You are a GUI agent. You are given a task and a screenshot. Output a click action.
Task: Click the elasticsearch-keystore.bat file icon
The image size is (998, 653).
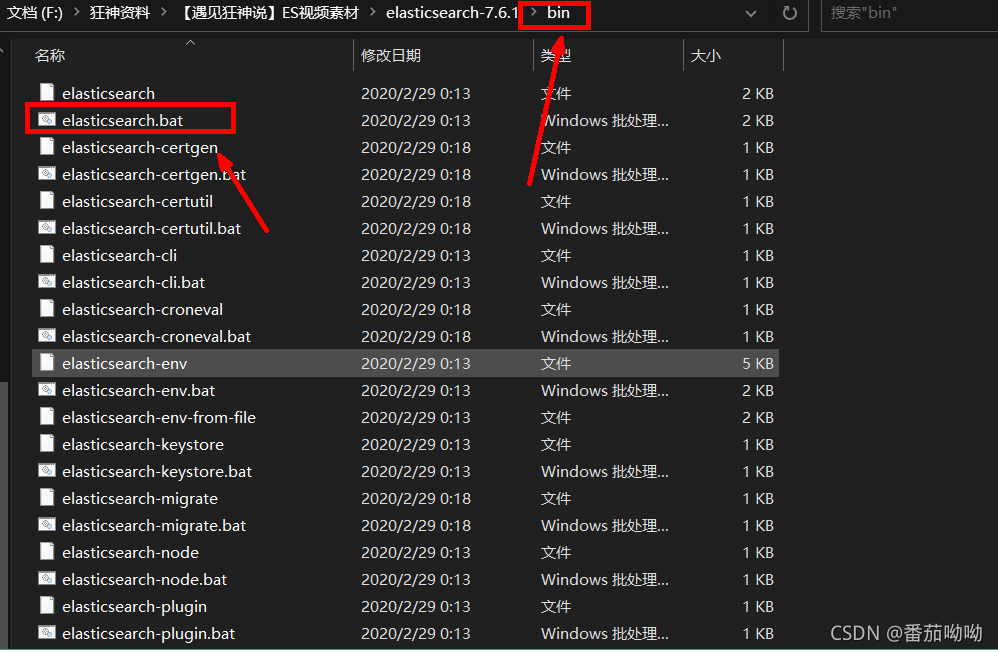coord(46,471)
